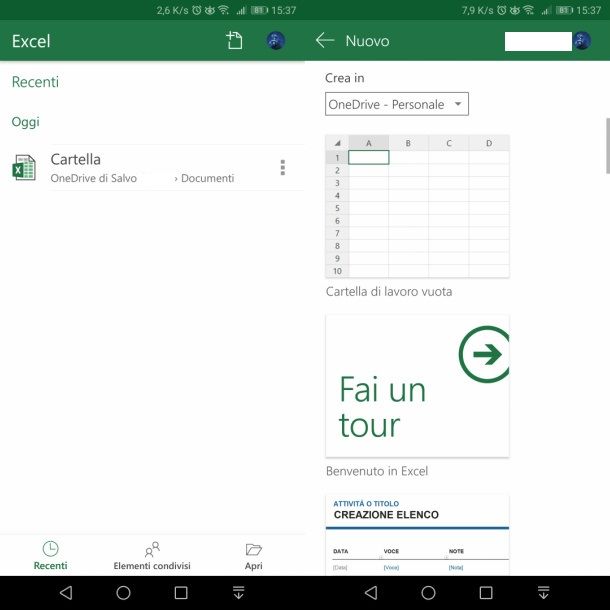Tap Android back button on right phone
610x610 pixels.
(371, 593)
